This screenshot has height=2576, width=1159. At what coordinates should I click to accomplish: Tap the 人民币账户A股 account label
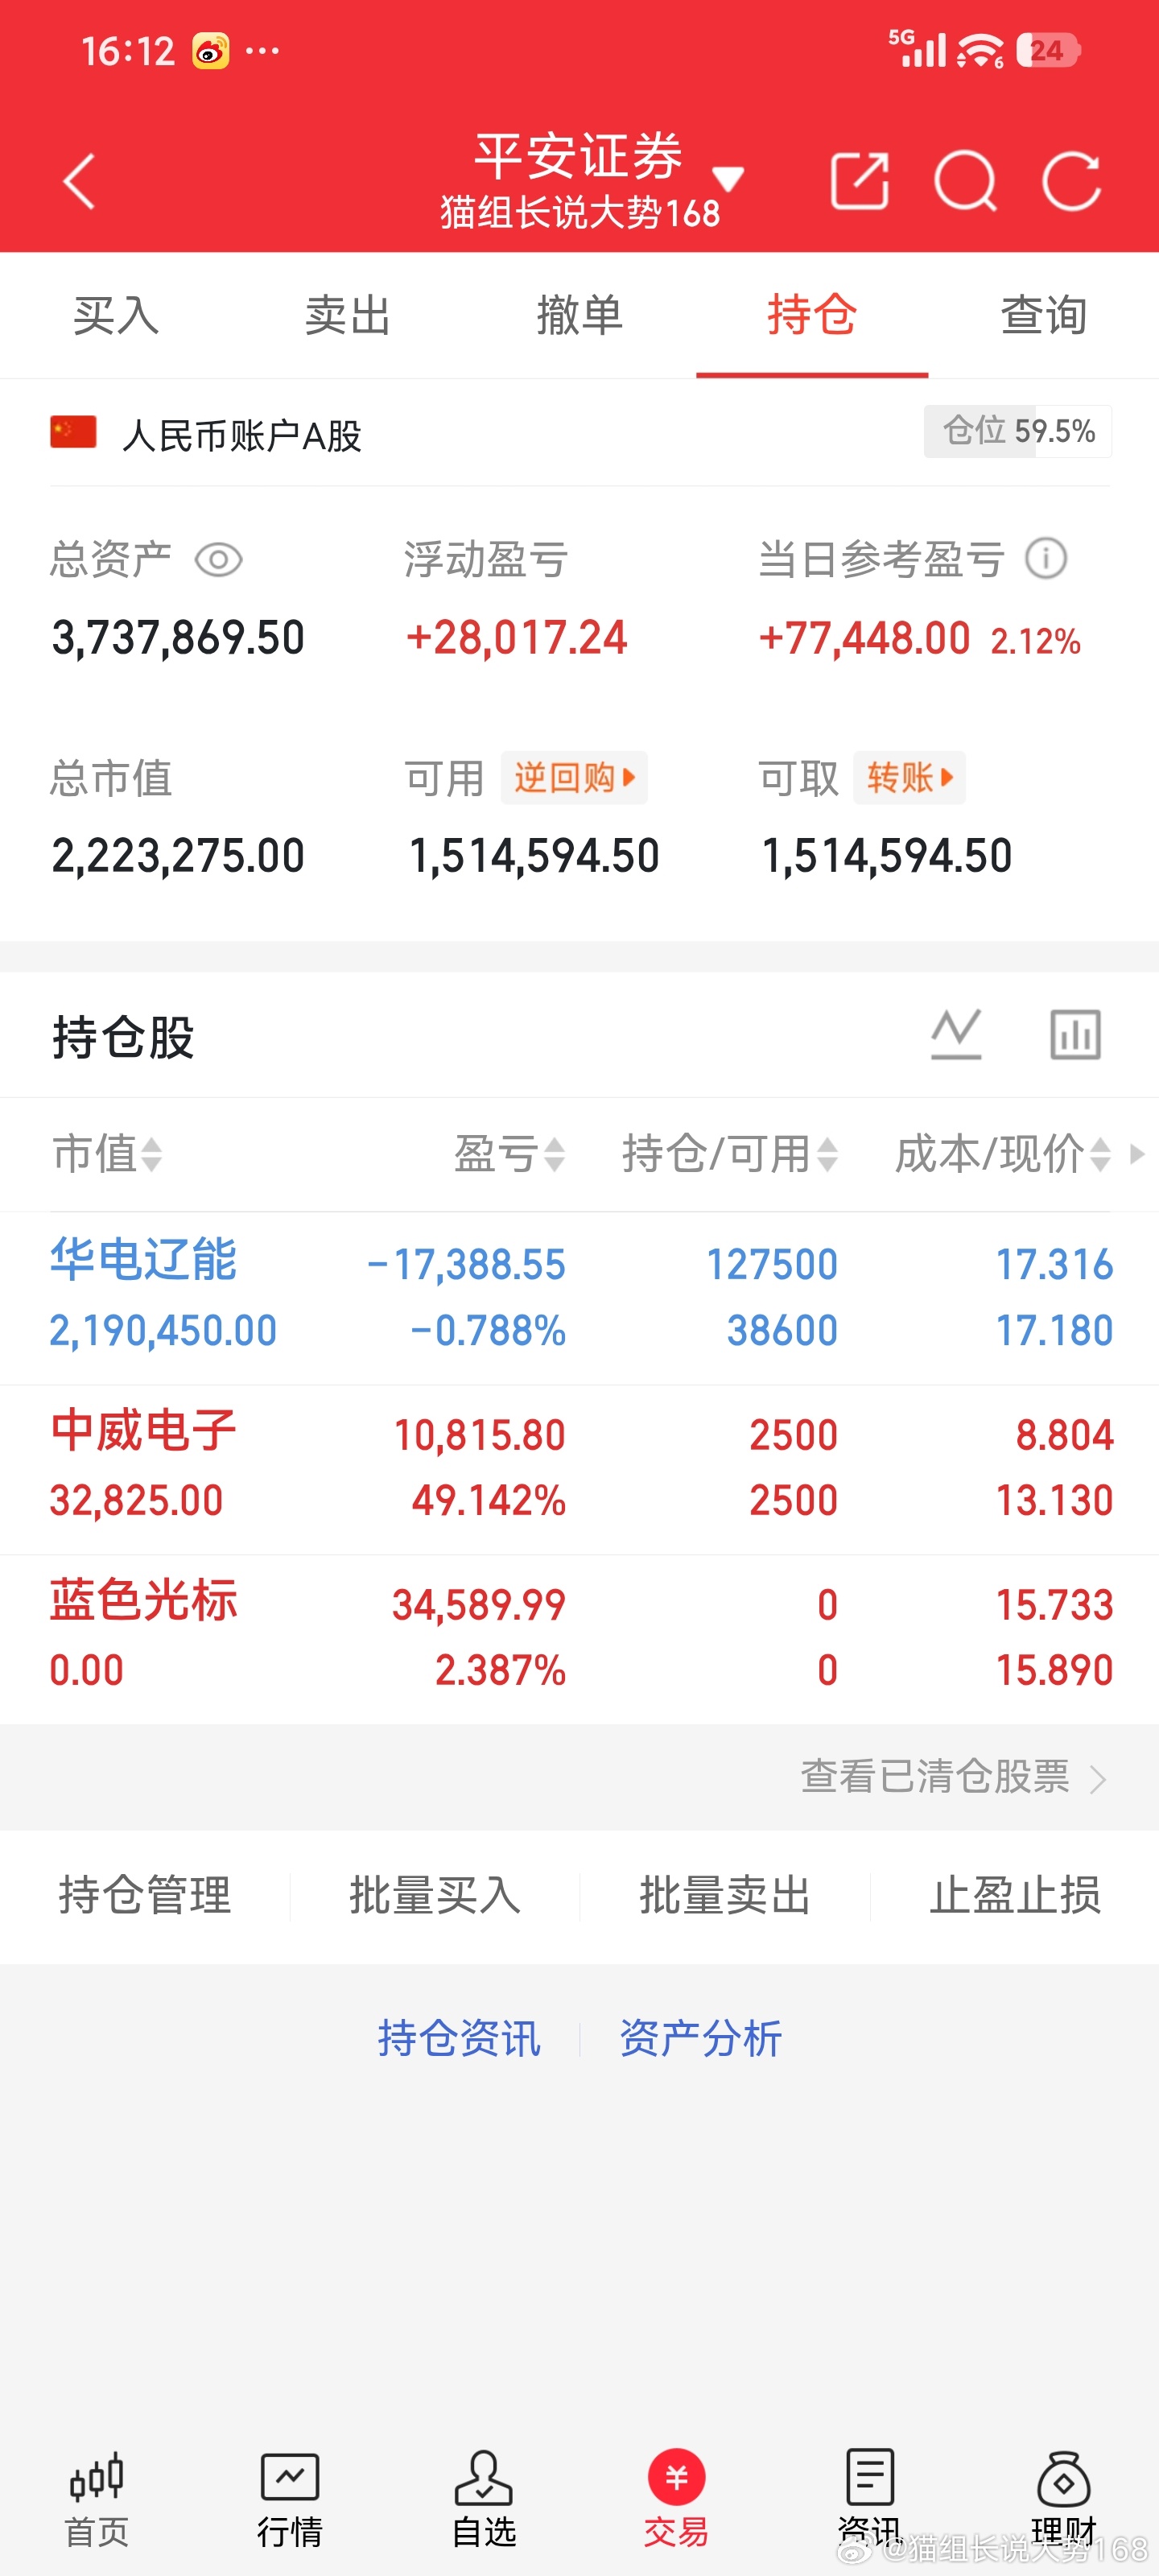(241, 436)
